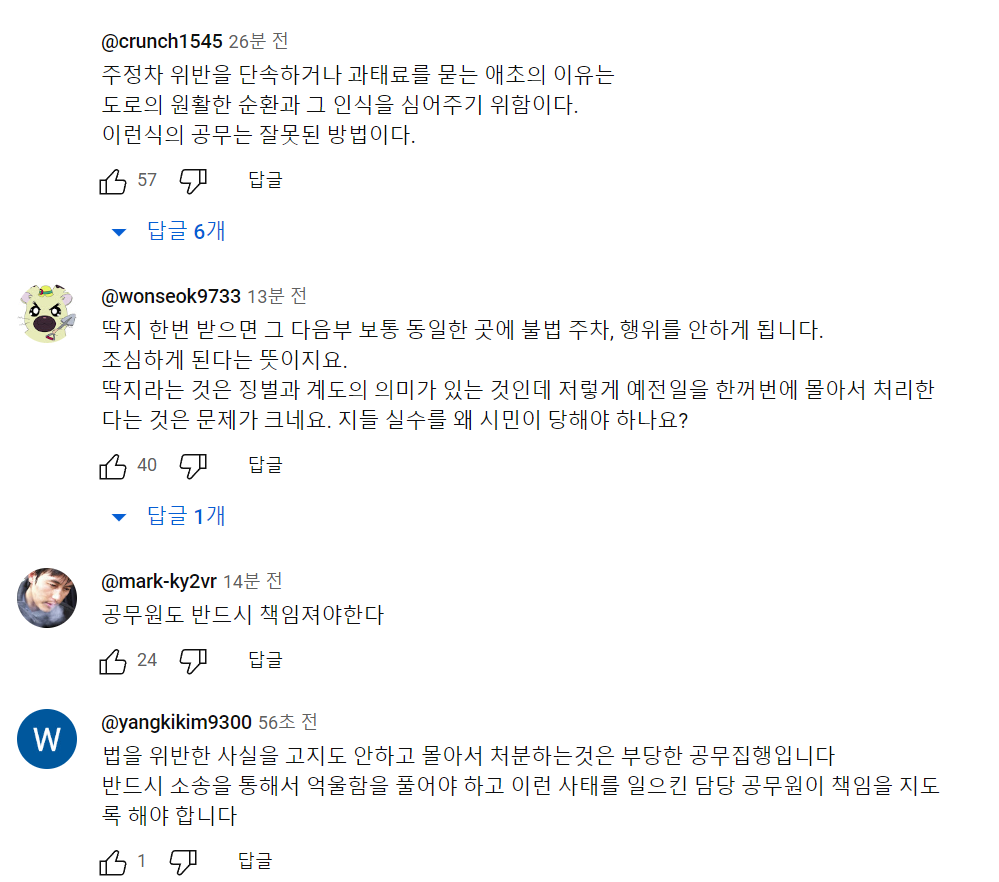Like the comment by @wonseok9733

[113, 465]
